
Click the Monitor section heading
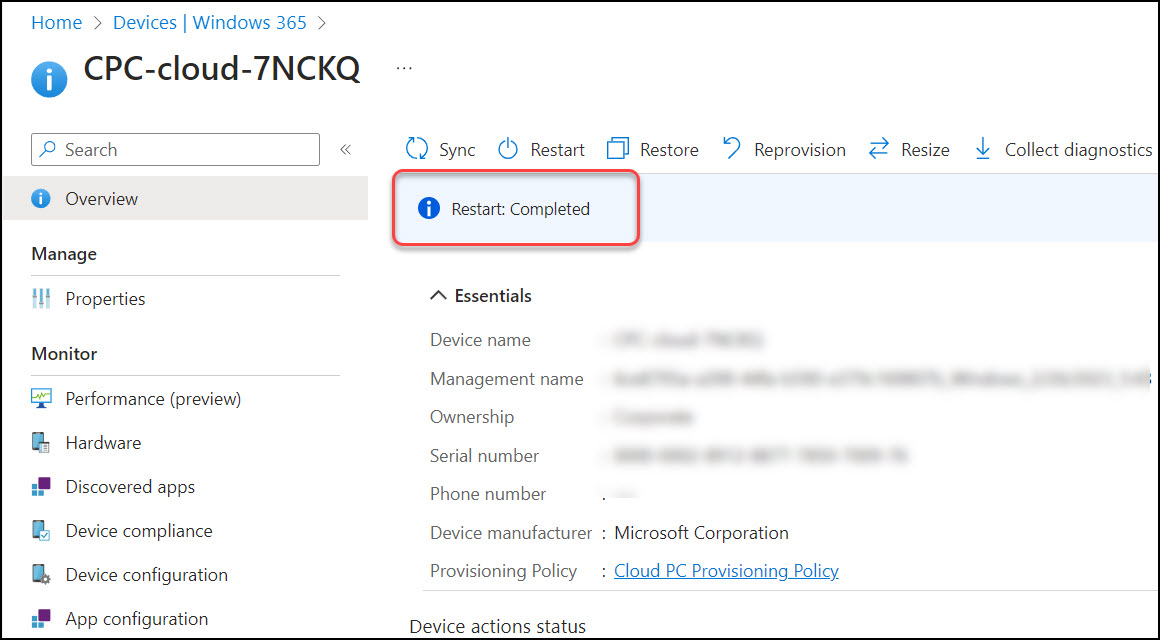pyautogui.click(x=64, y=354)
